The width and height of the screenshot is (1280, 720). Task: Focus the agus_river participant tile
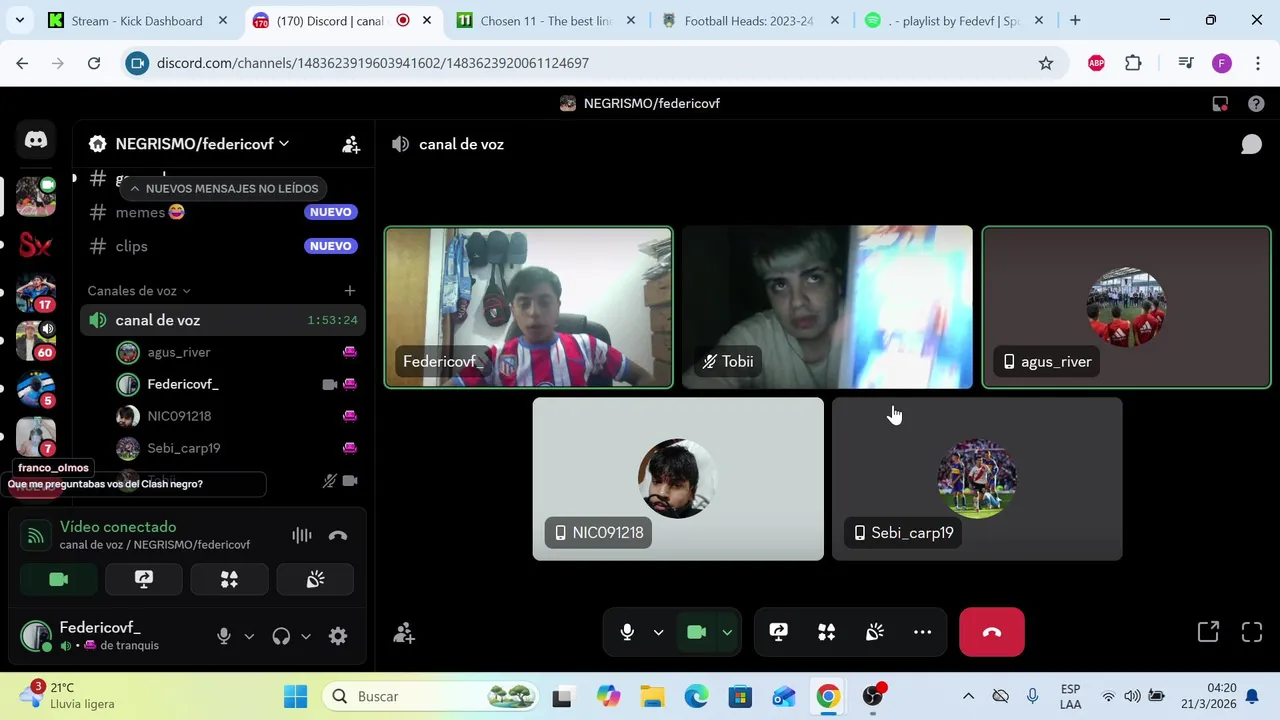click(1126, 307)
